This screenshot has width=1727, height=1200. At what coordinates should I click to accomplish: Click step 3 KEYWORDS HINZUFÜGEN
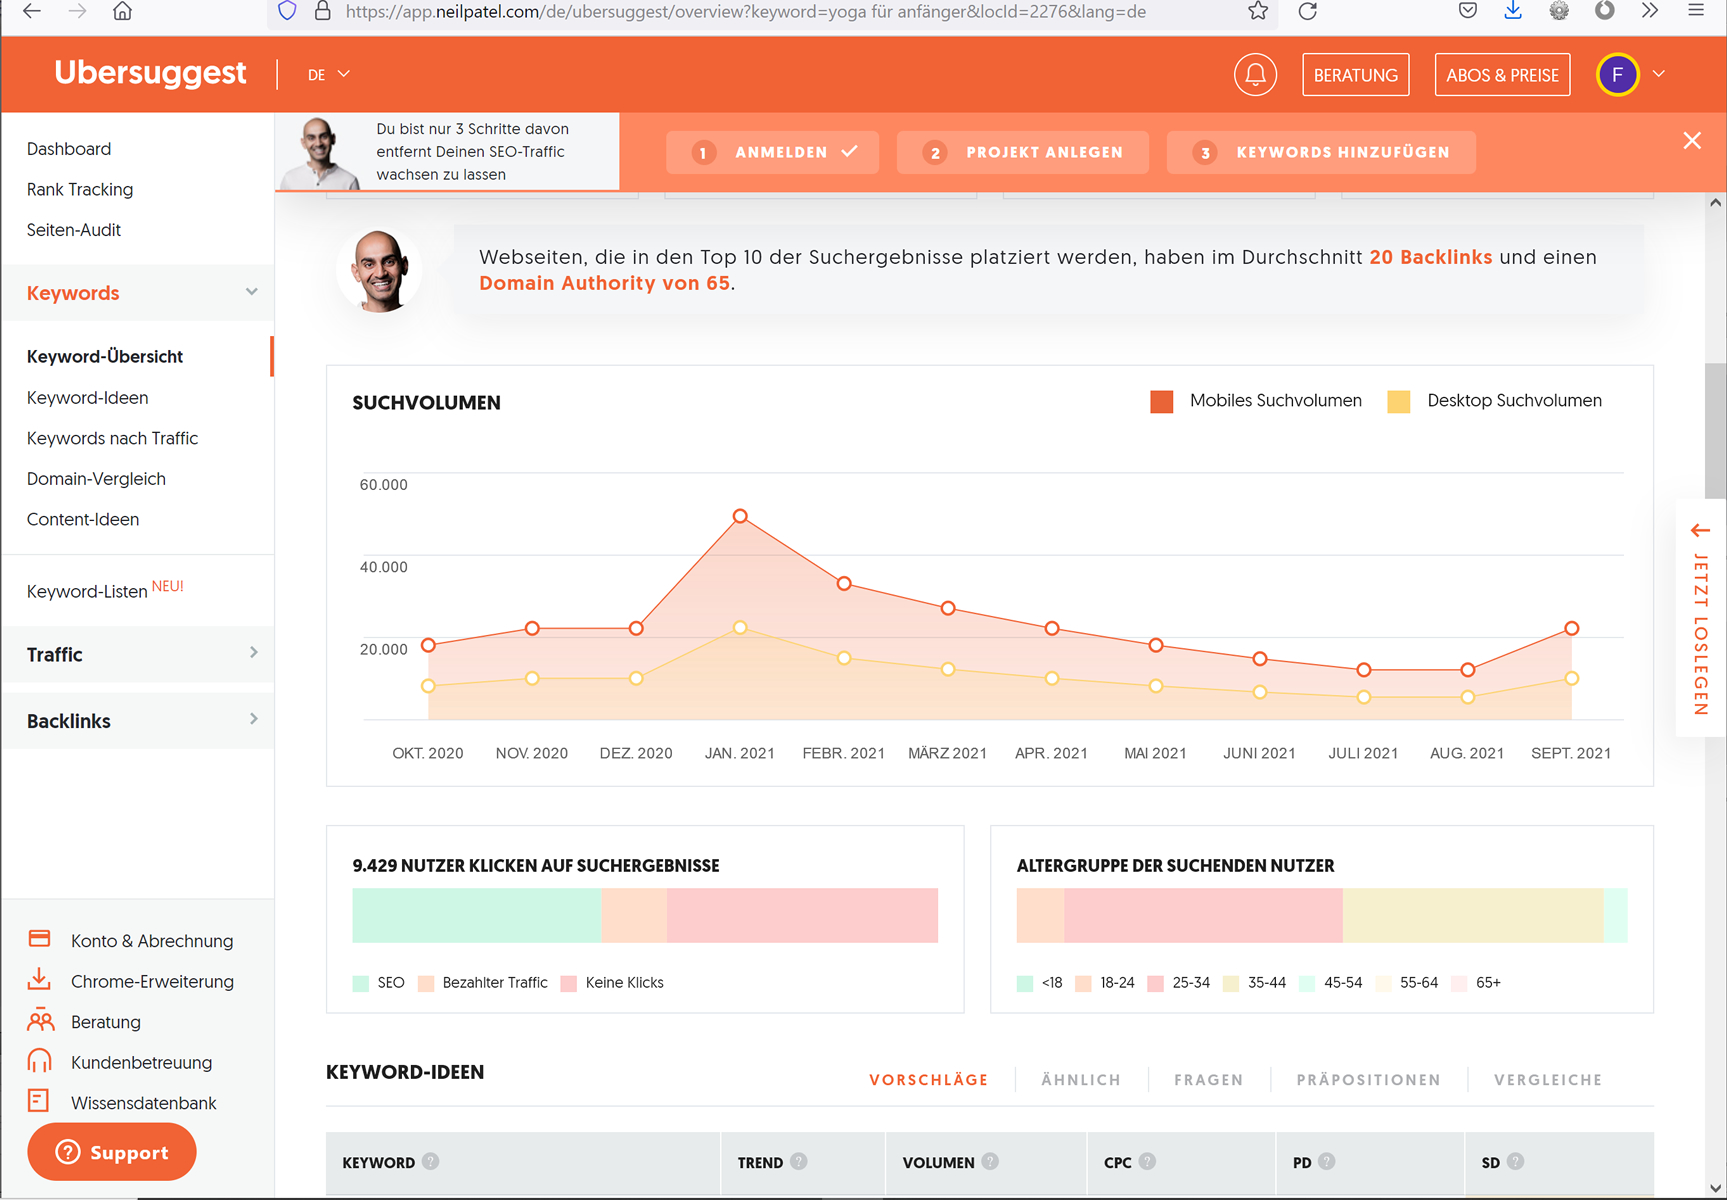click(x=1321, y=152)
